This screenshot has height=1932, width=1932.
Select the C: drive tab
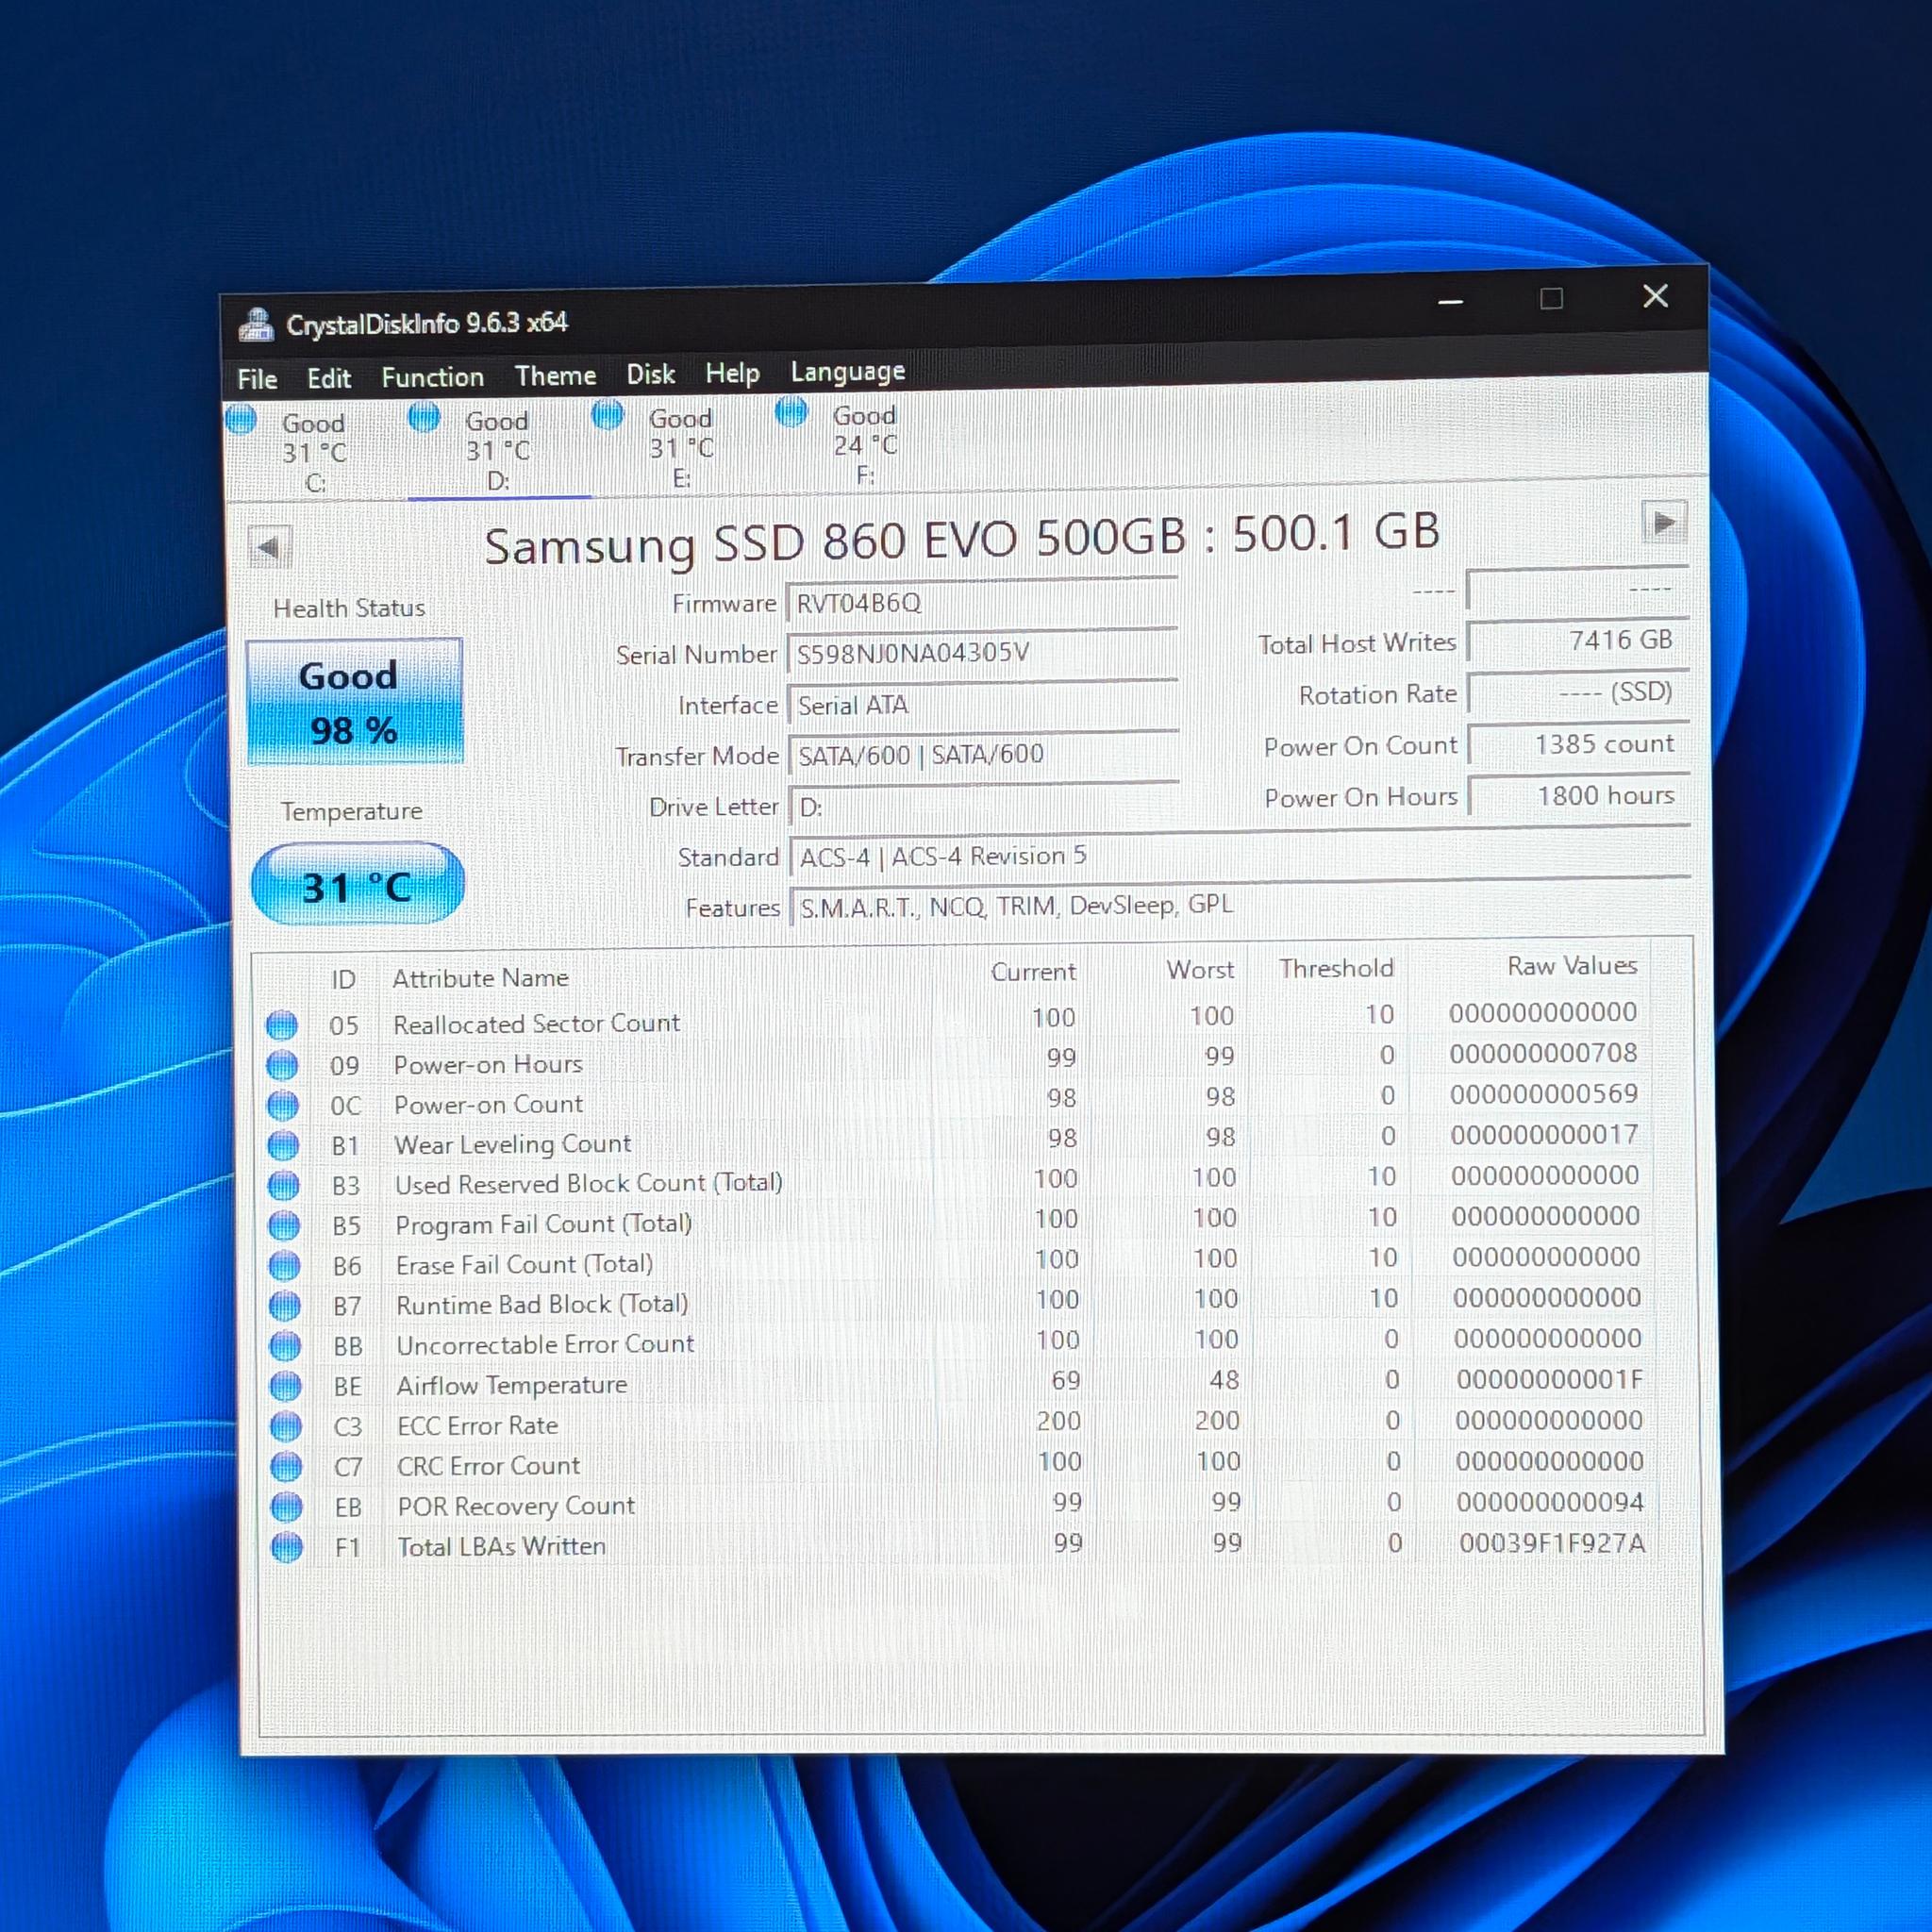point(313,452)
